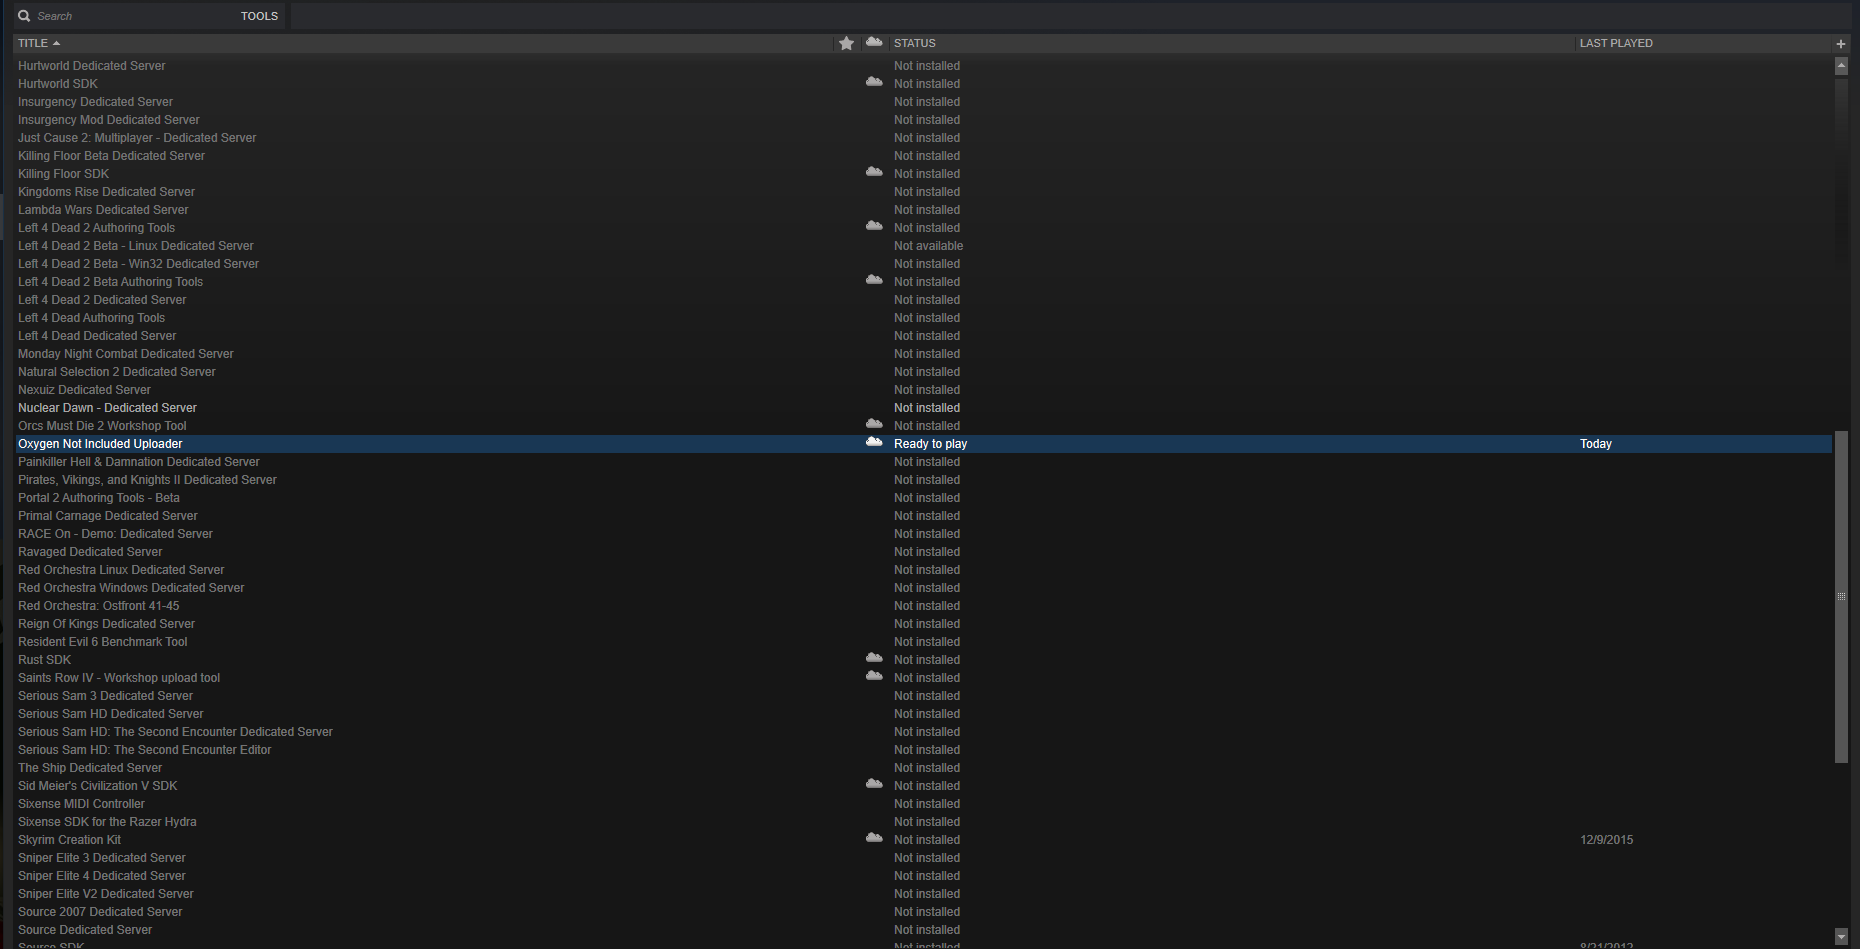Select Killing Floor Beta Dedicated Server
The width and height of the screenshot is (1860, 949).
(x=111, y=156)
